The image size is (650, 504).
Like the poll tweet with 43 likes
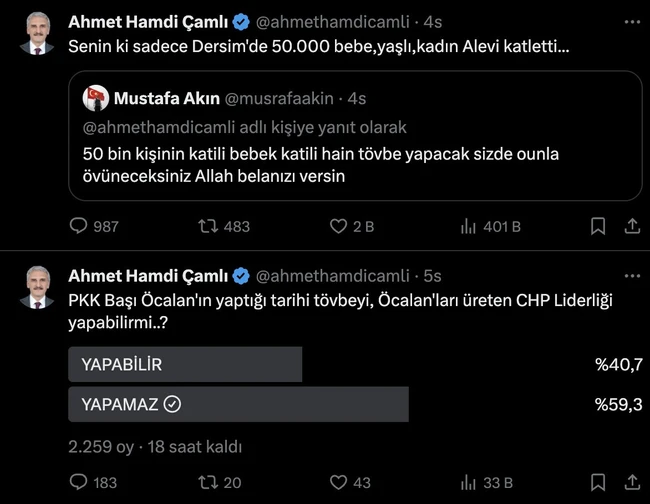point(338,483)
